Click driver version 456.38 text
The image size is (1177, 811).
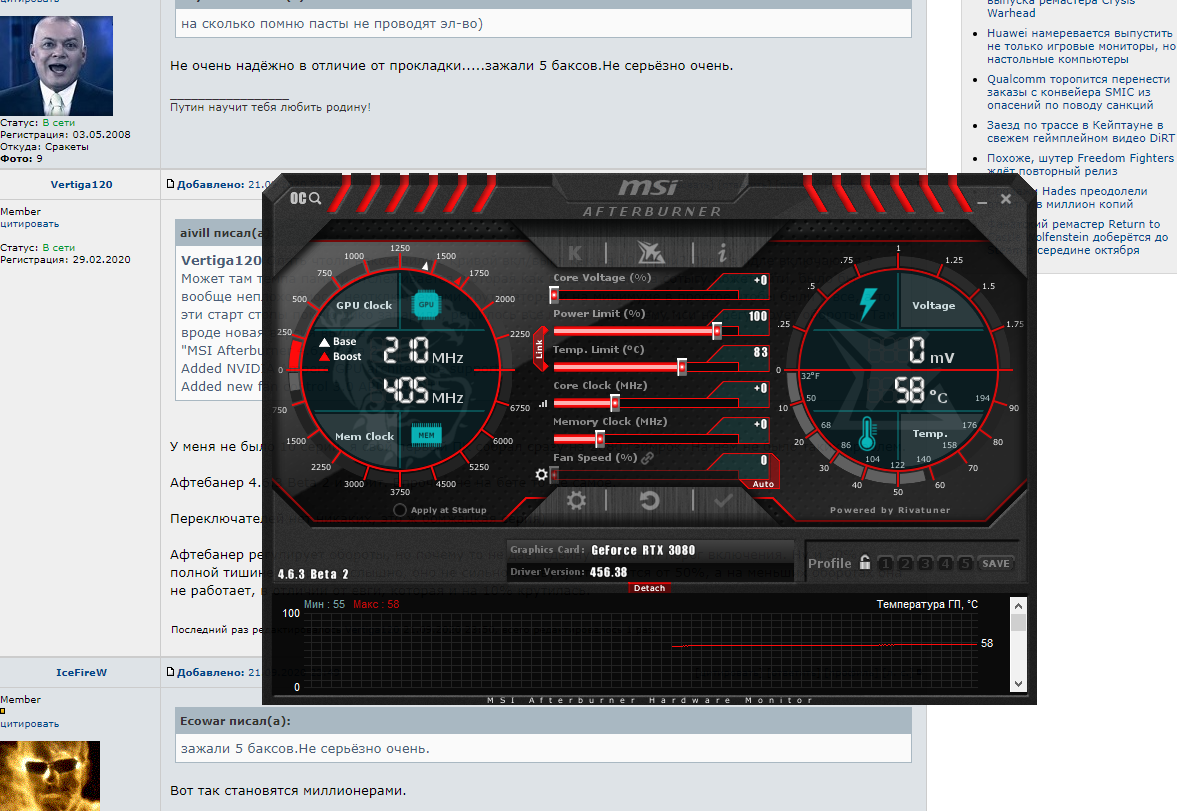tap(608, 572)
